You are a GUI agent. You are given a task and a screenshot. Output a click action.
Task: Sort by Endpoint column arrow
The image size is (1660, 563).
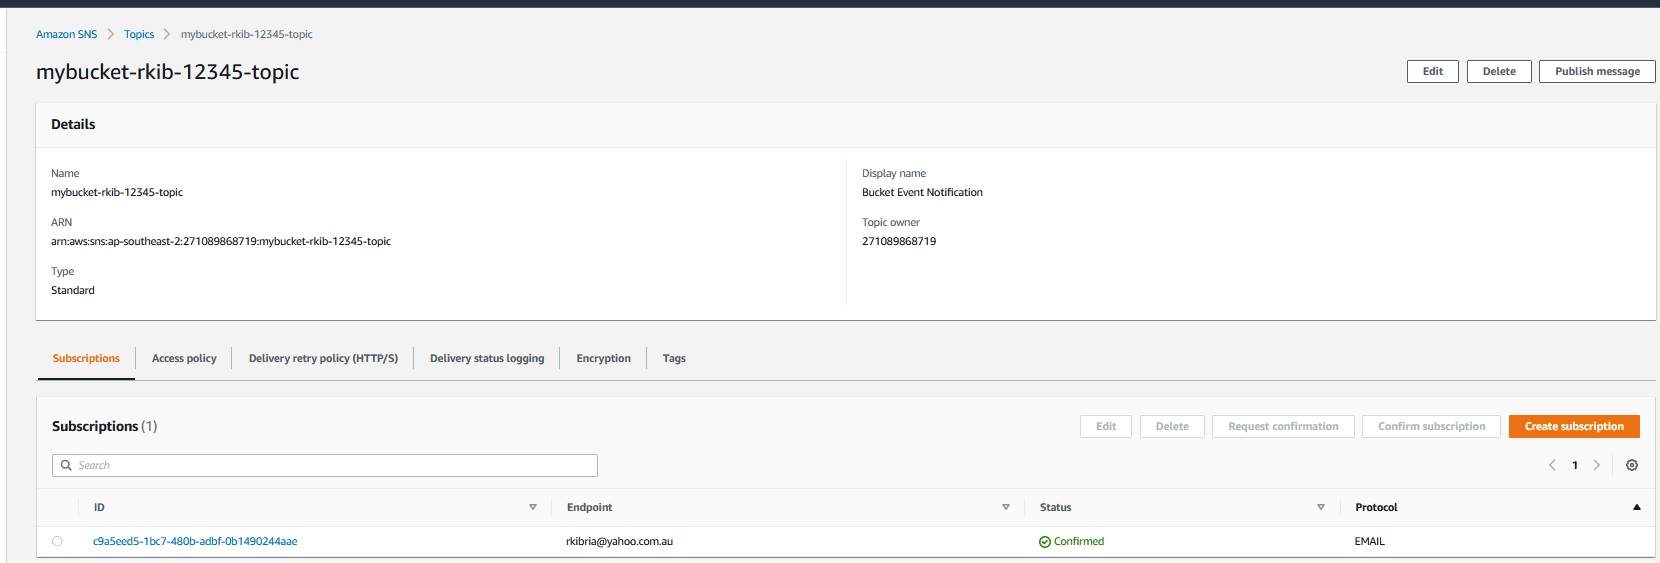[1005, 508]
